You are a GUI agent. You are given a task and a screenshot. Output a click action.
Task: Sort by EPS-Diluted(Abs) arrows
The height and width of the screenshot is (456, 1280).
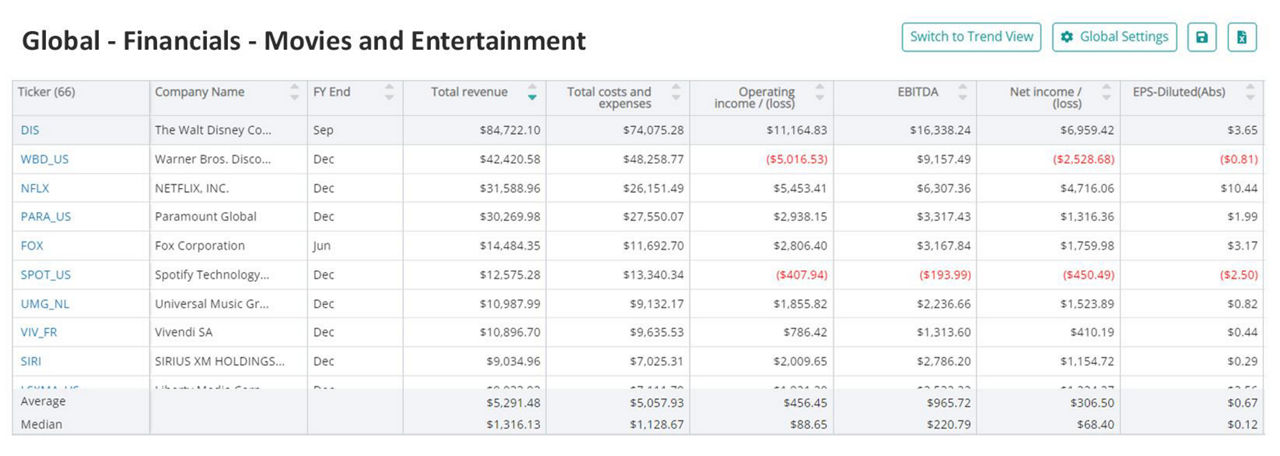(1250, 92)
